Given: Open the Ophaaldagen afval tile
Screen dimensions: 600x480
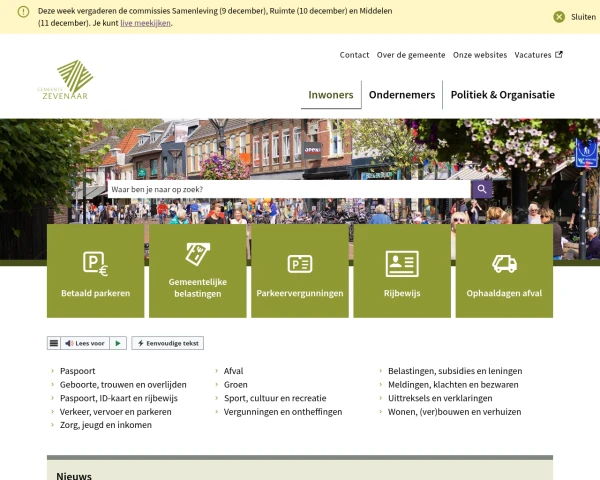Looking at the screenshot, I should click(504, 271).
